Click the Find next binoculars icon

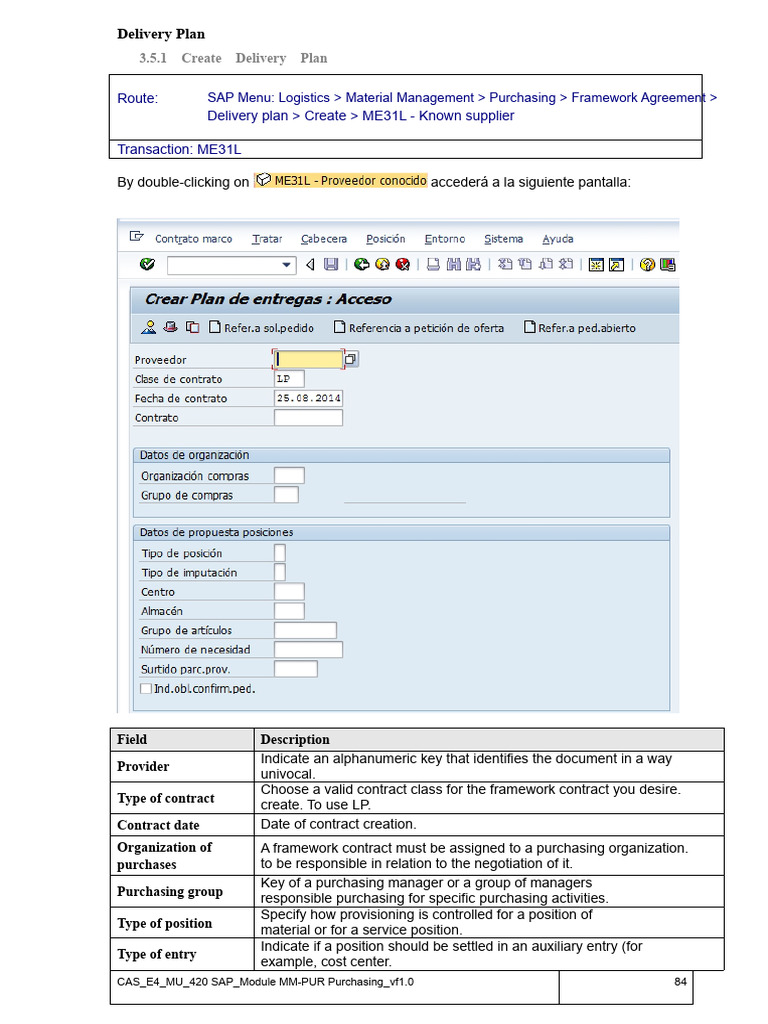473,264
